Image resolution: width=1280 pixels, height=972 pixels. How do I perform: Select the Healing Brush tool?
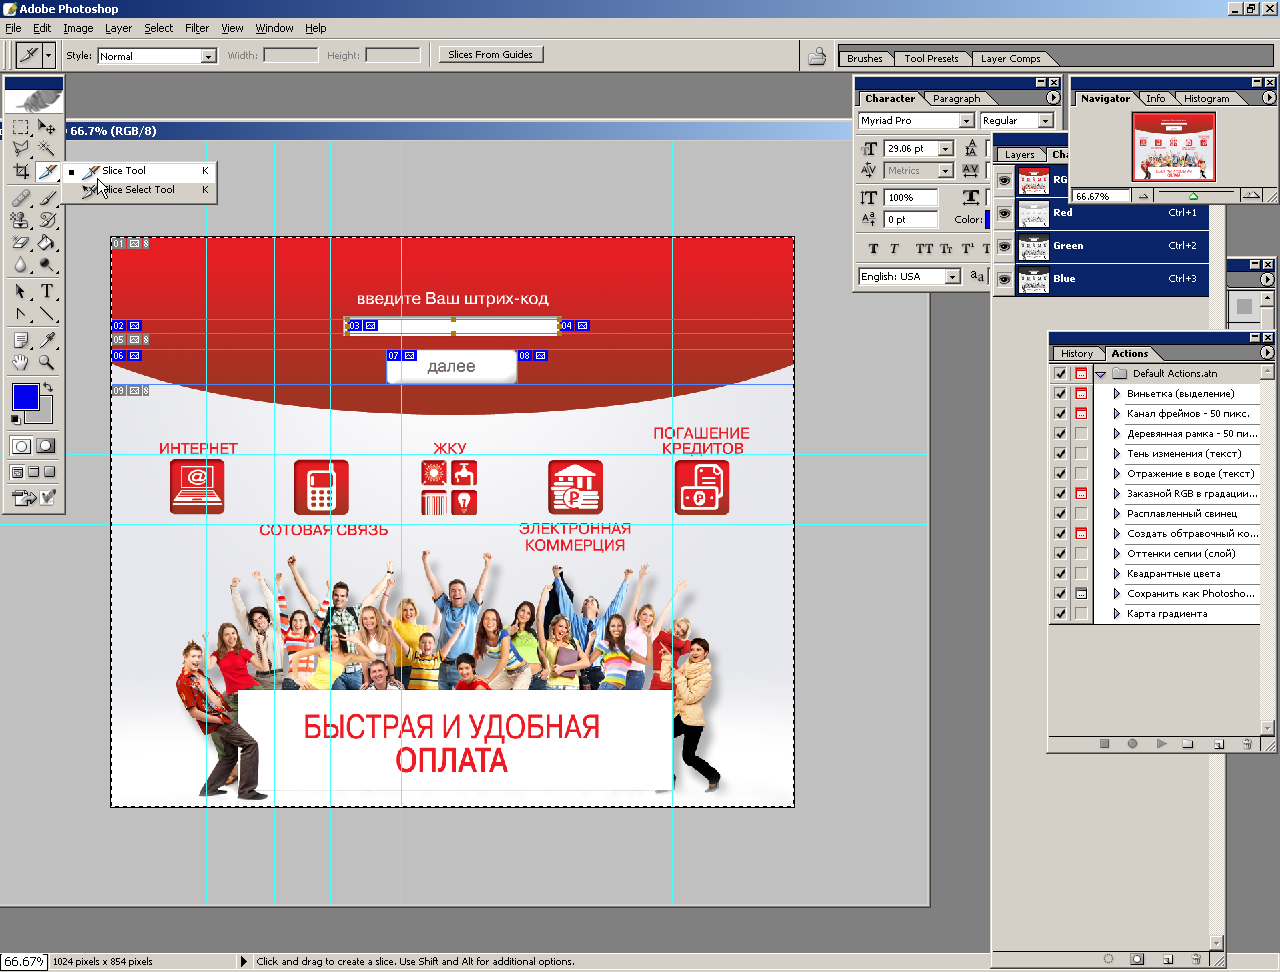(21, 198)
